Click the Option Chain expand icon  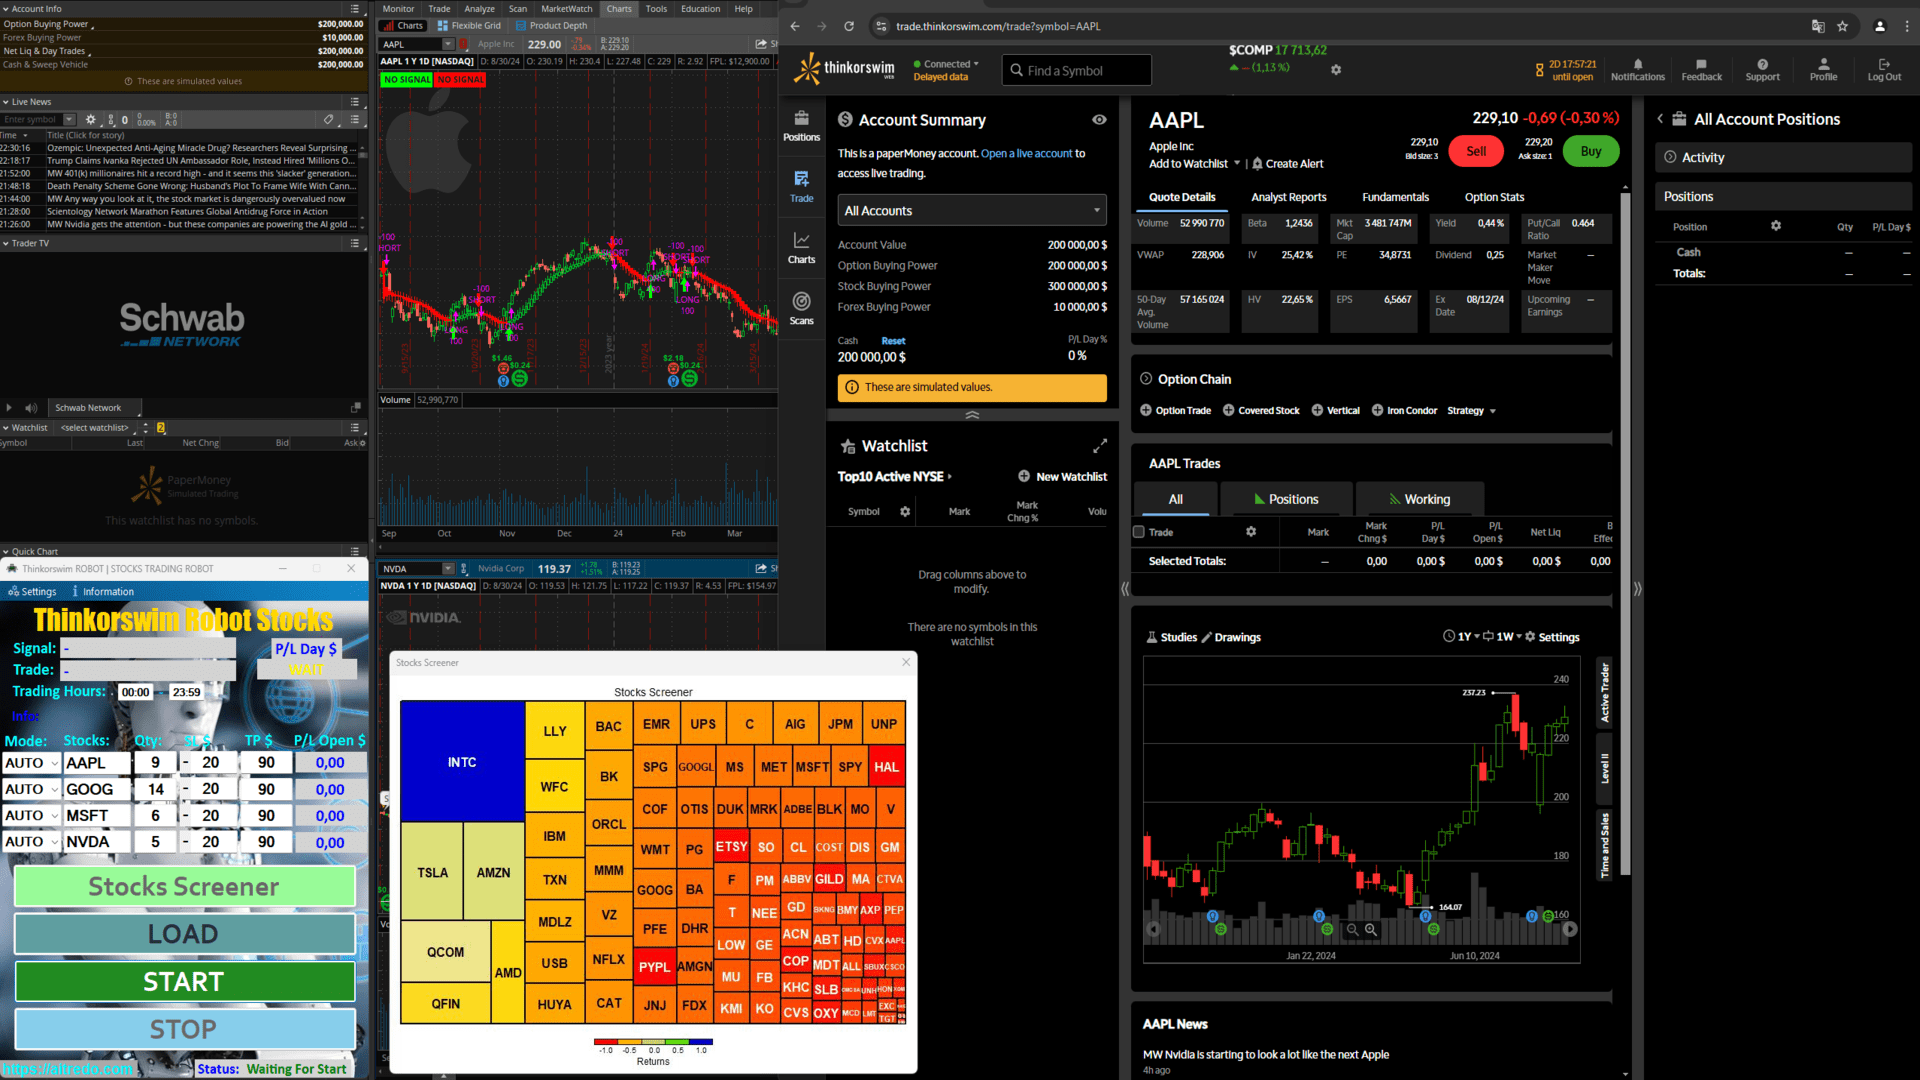[x=1145, y=378]
